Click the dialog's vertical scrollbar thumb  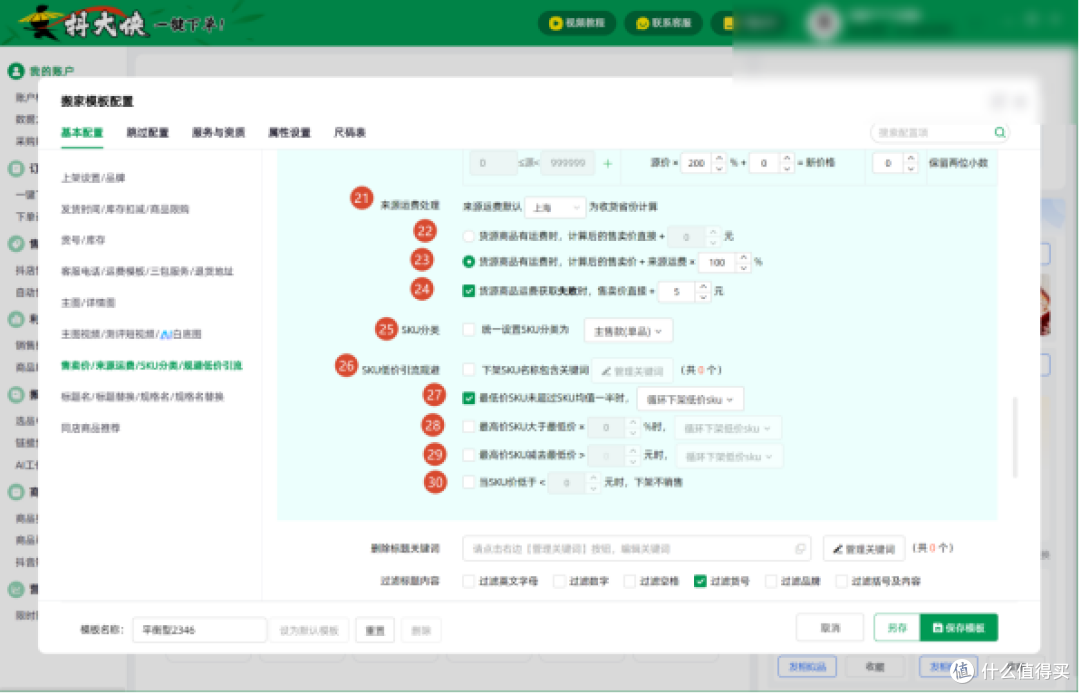1015,438
